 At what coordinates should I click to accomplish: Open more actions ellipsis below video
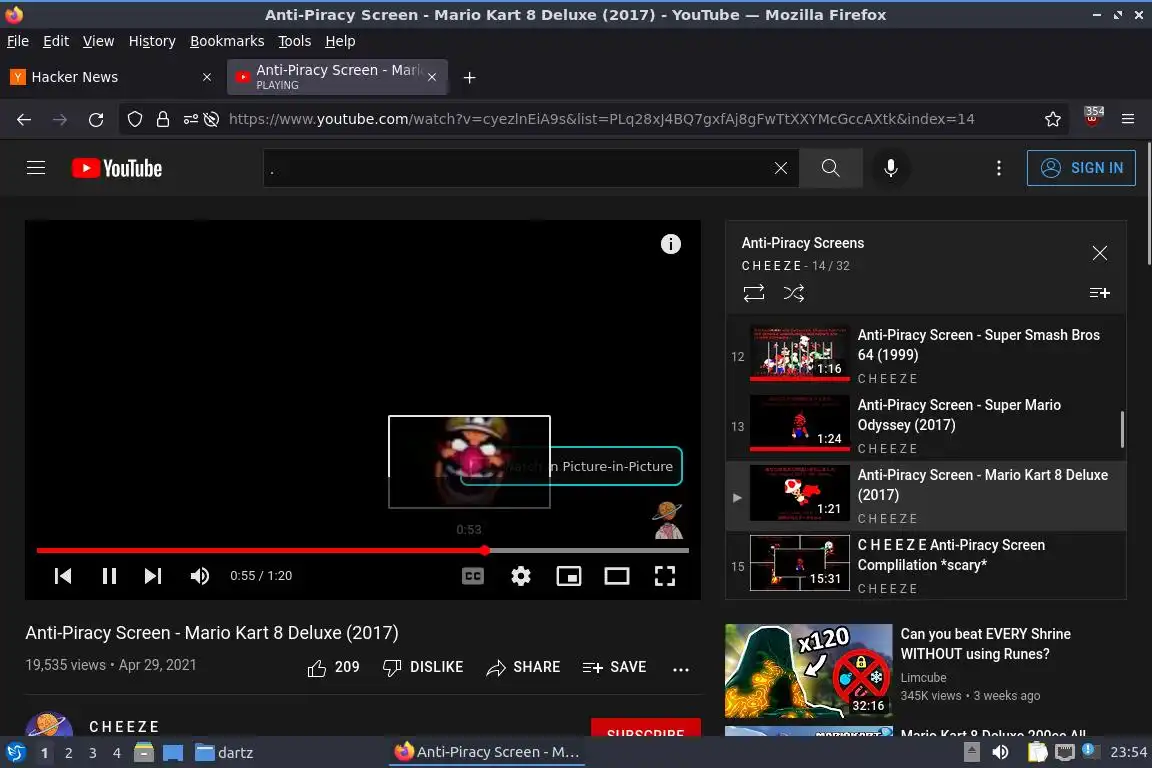point(681,669)
